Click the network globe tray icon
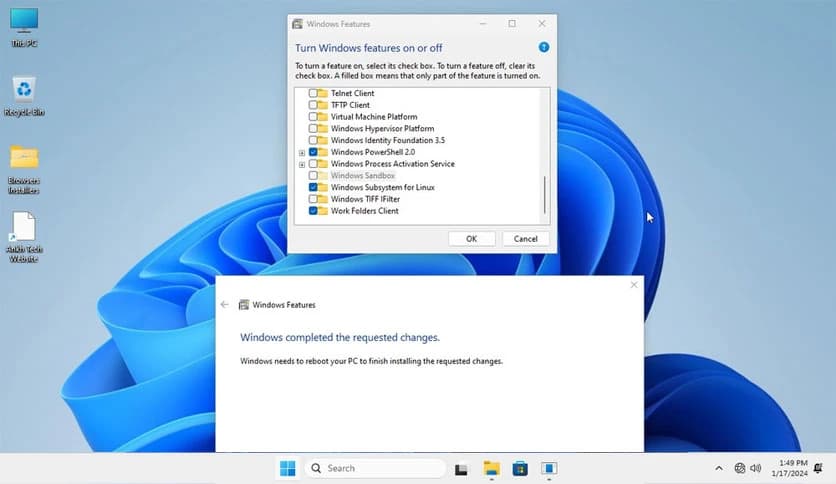The width and height of the screenshot is (836, 484). coord(739,468)
